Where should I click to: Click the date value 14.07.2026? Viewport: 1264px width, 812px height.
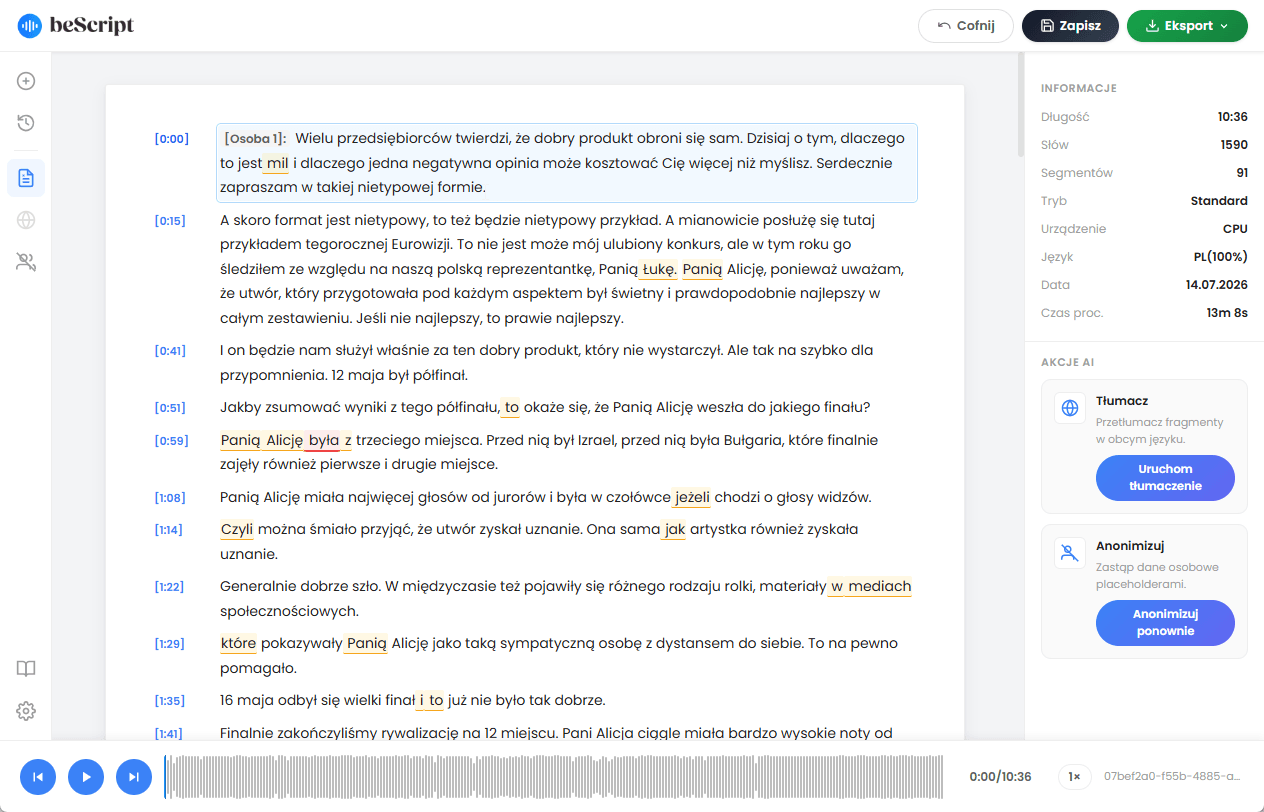pyautogui.click(x=1217, y=285)
